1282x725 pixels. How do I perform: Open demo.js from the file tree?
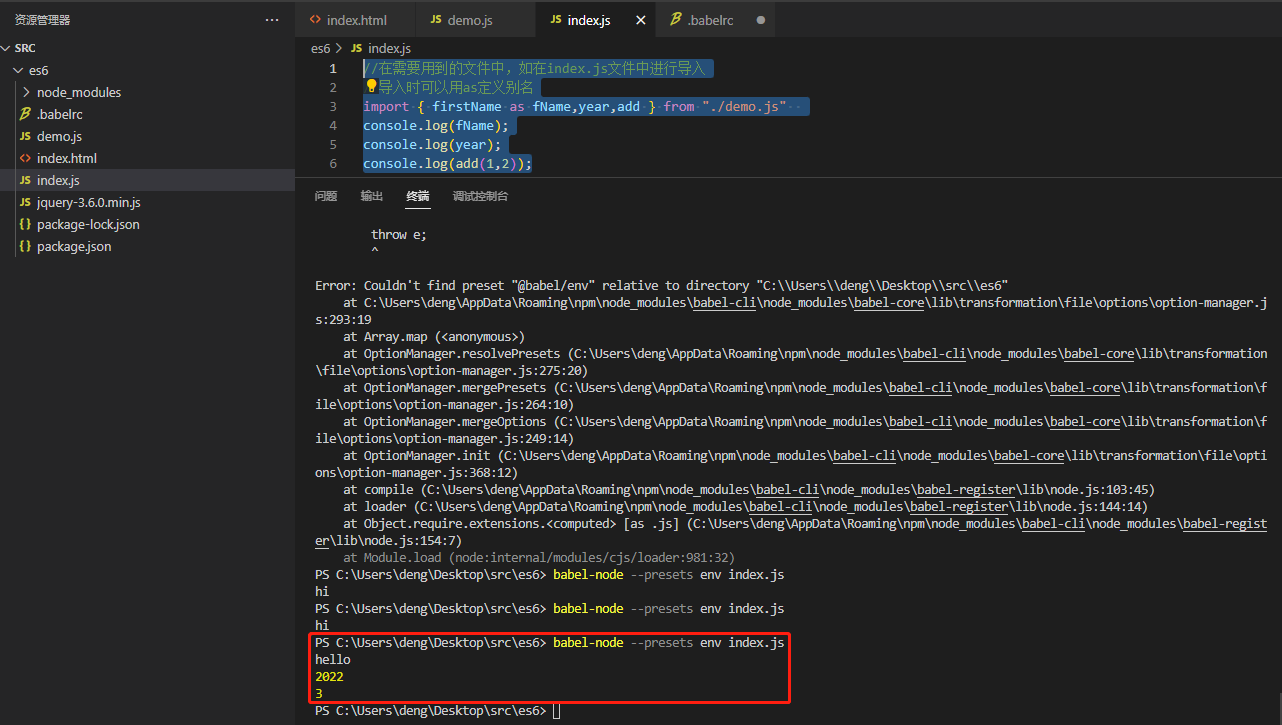[59, 136]
